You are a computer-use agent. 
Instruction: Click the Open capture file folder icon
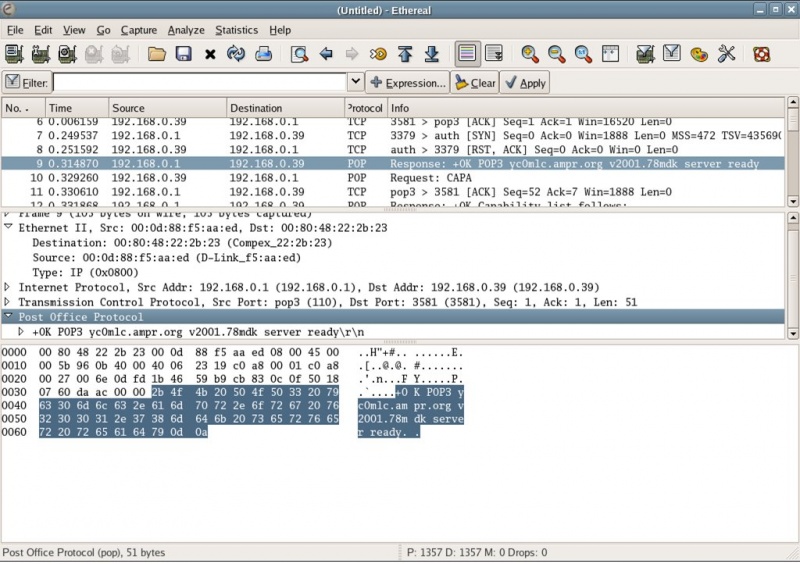pos(157,54)
